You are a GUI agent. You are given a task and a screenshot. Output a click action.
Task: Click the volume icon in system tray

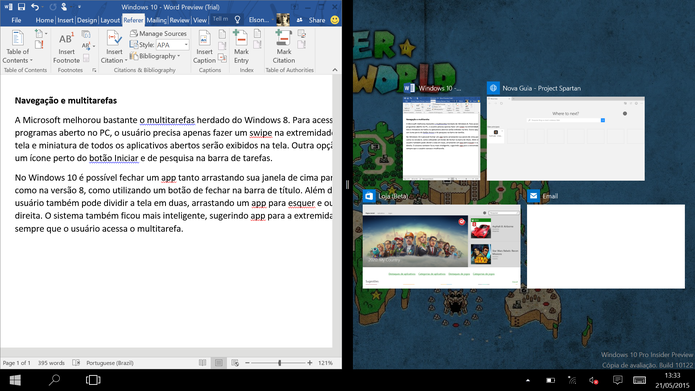coord(593,380)
